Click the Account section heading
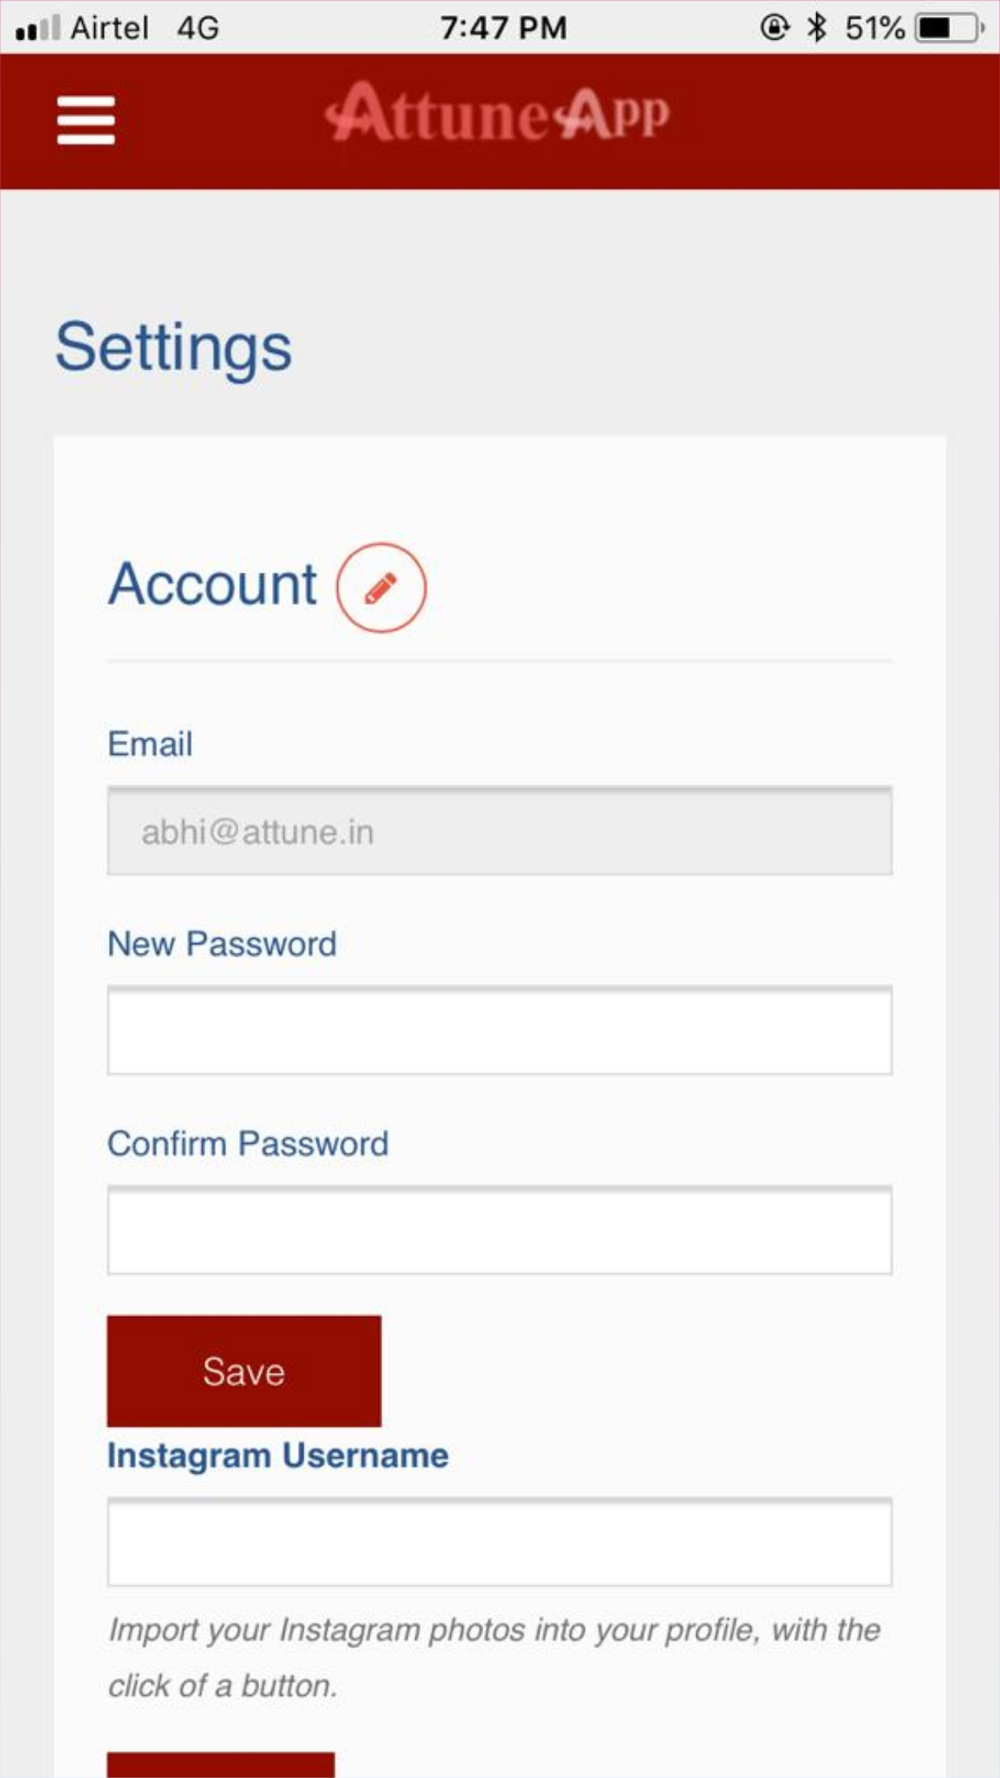This screenshot has height=1778, width=1000. [x=213, y=584]
